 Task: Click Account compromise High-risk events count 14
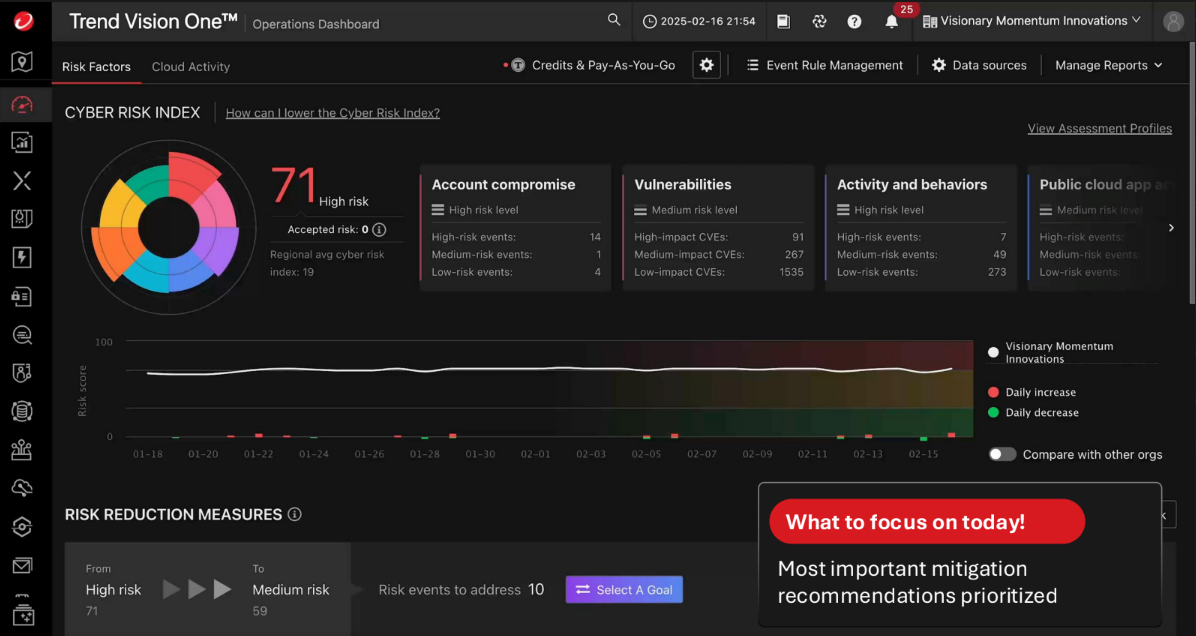tap(595, 237)
